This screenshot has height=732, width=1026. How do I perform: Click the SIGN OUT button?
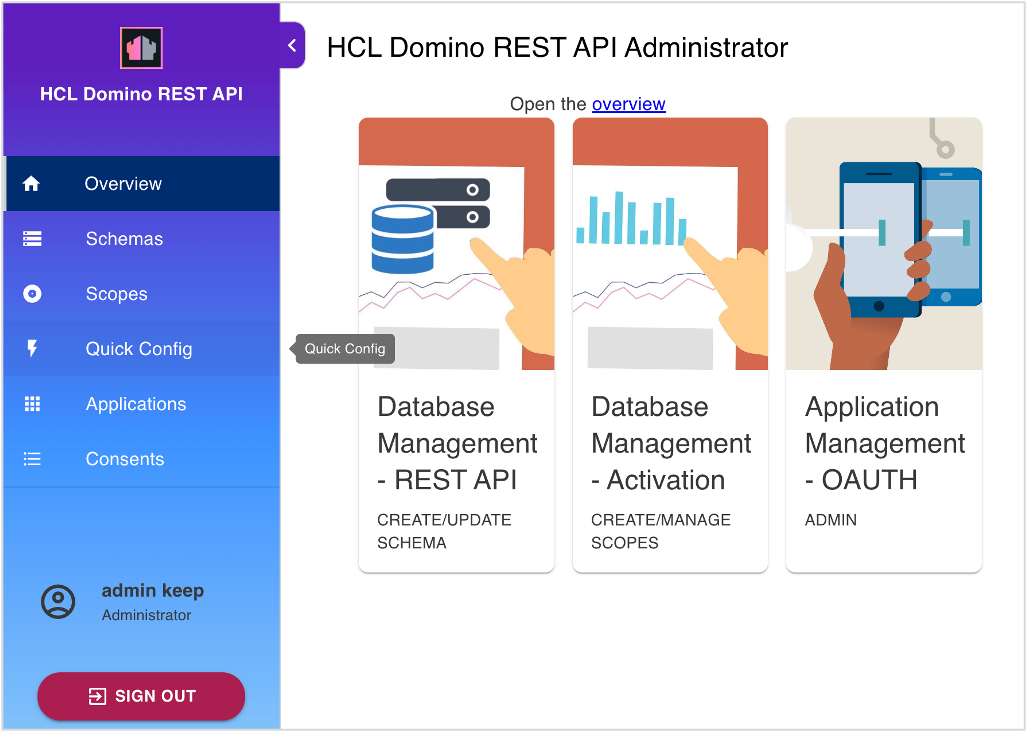141,696
